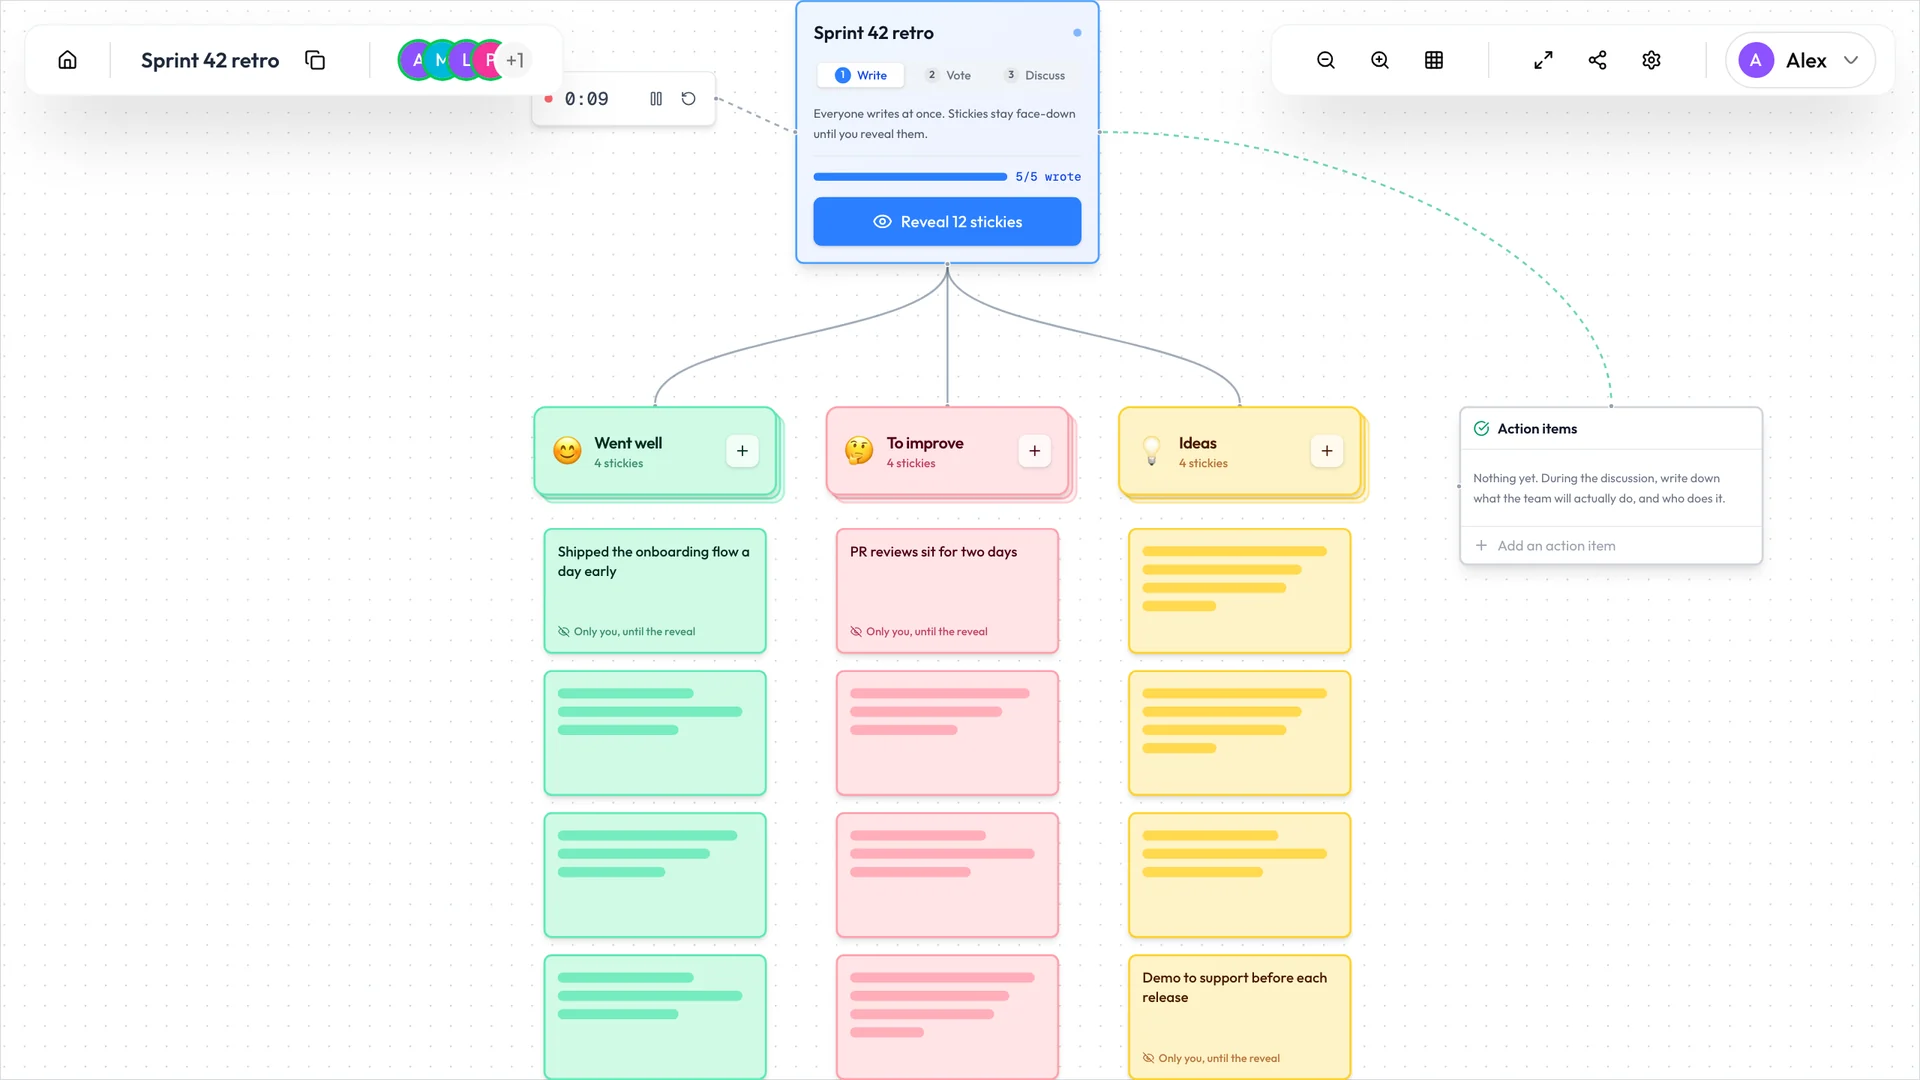Share the board
This screenshot has height=1080, width=1920.
point(1598,60)
